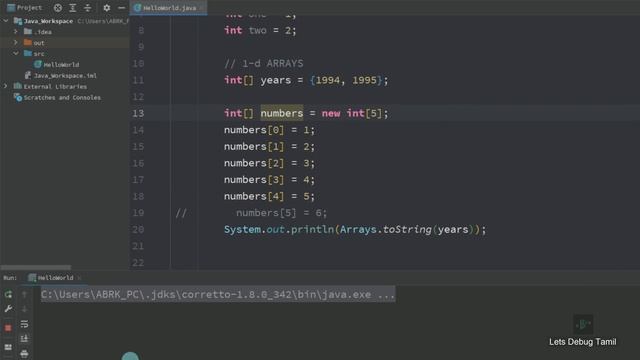Click the down arrow in Run console
The width and height of the screenshot is (640, 360).
pyautogui.click(x=24, y=309)
